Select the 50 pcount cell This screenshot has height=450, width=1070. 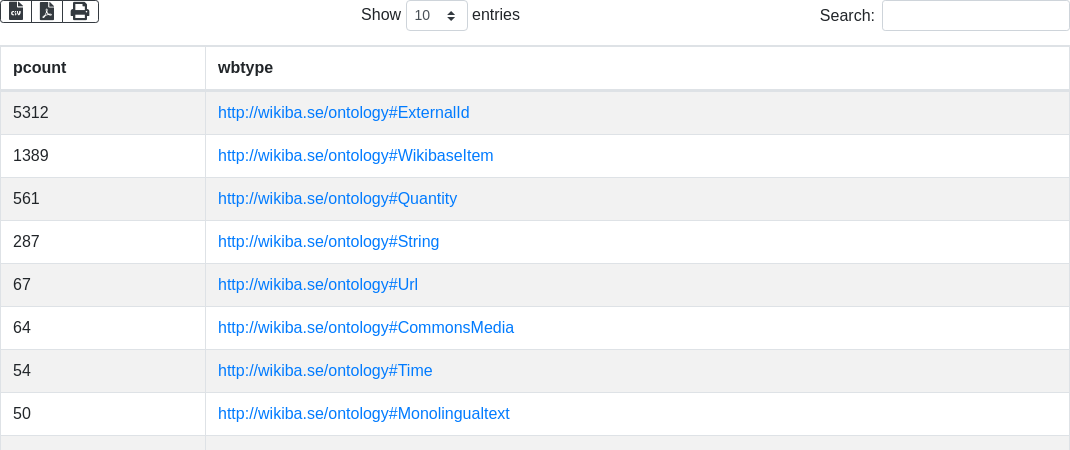pos(103,414)
